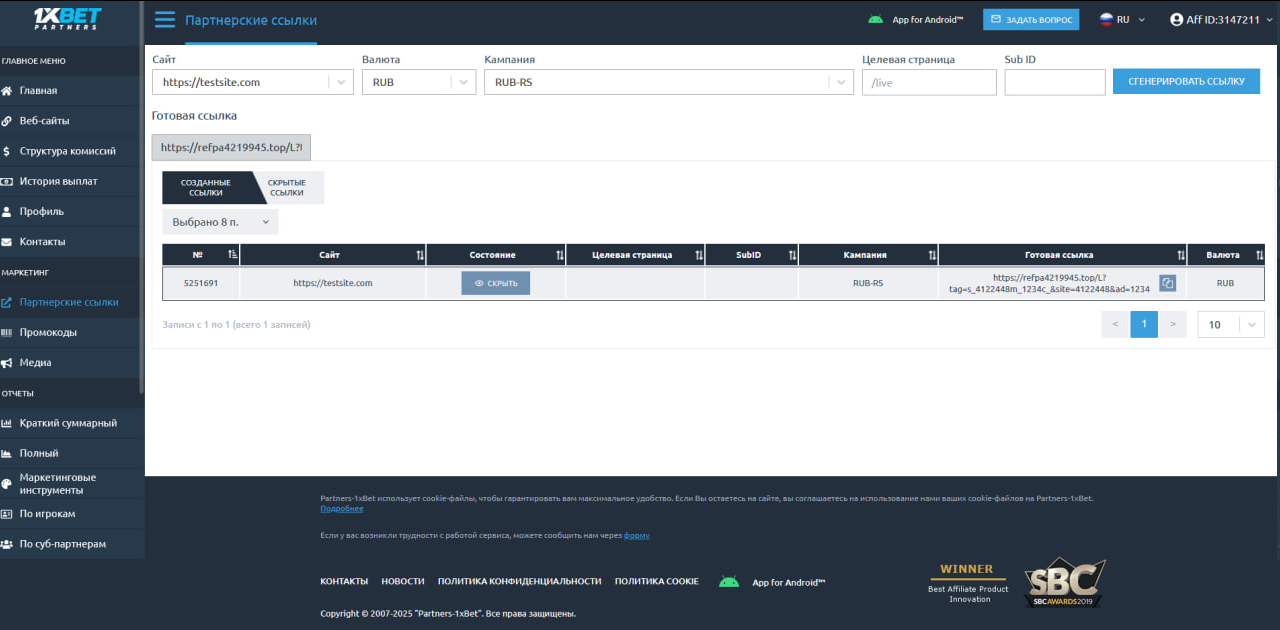This screenshot has width=1280, height=630.
Task: Click the Sub ID input field
Action: [x=1054, y=82]
